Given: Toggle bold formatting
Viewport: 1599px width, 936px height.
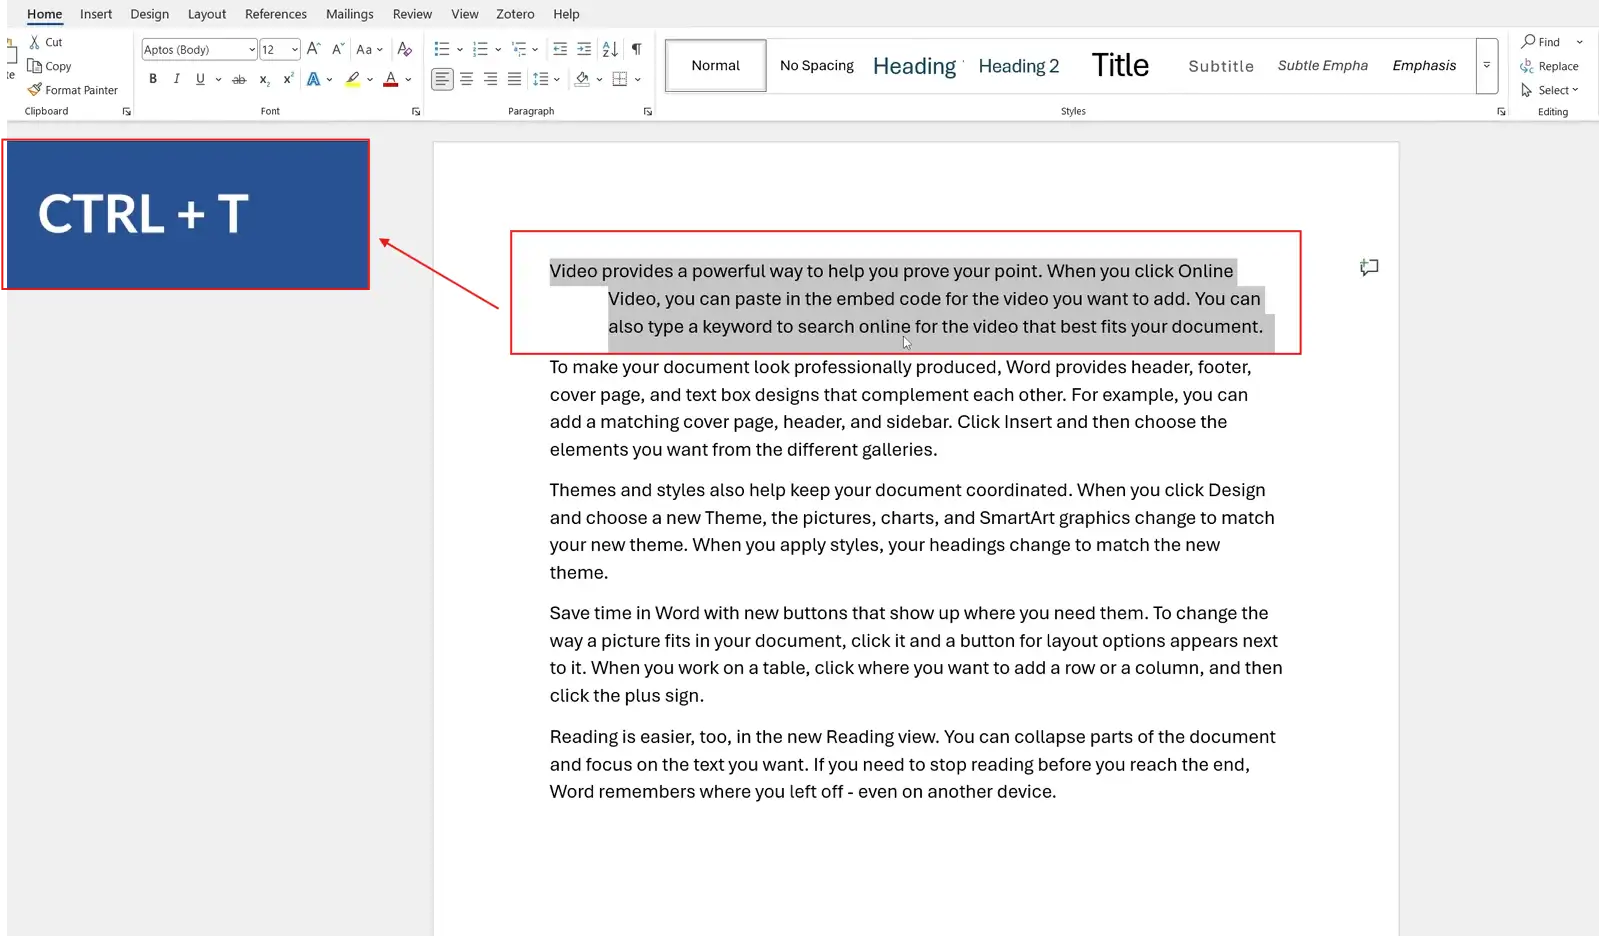Looking at the screenshot, I should click(x=153, y=79).
